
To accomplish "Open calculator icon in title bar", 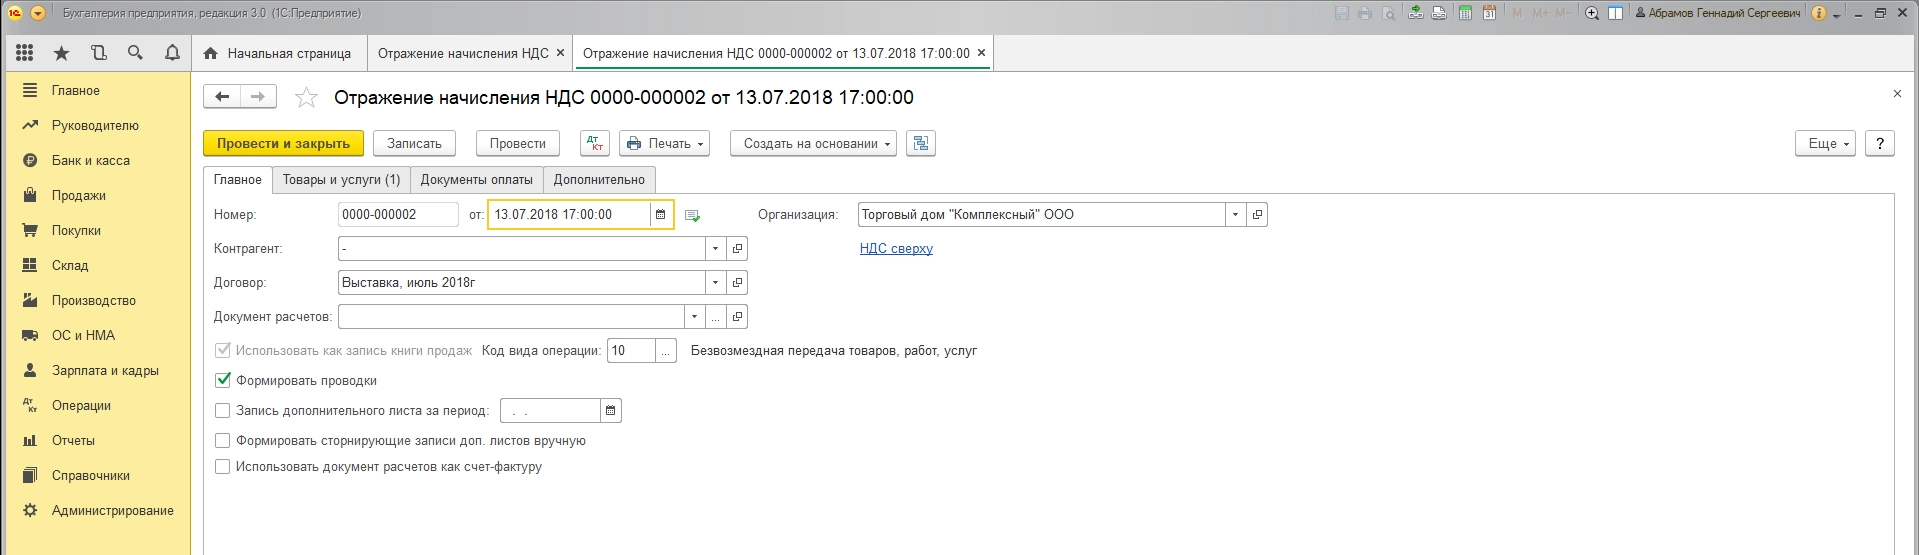I will click(x=1465, y=13).
